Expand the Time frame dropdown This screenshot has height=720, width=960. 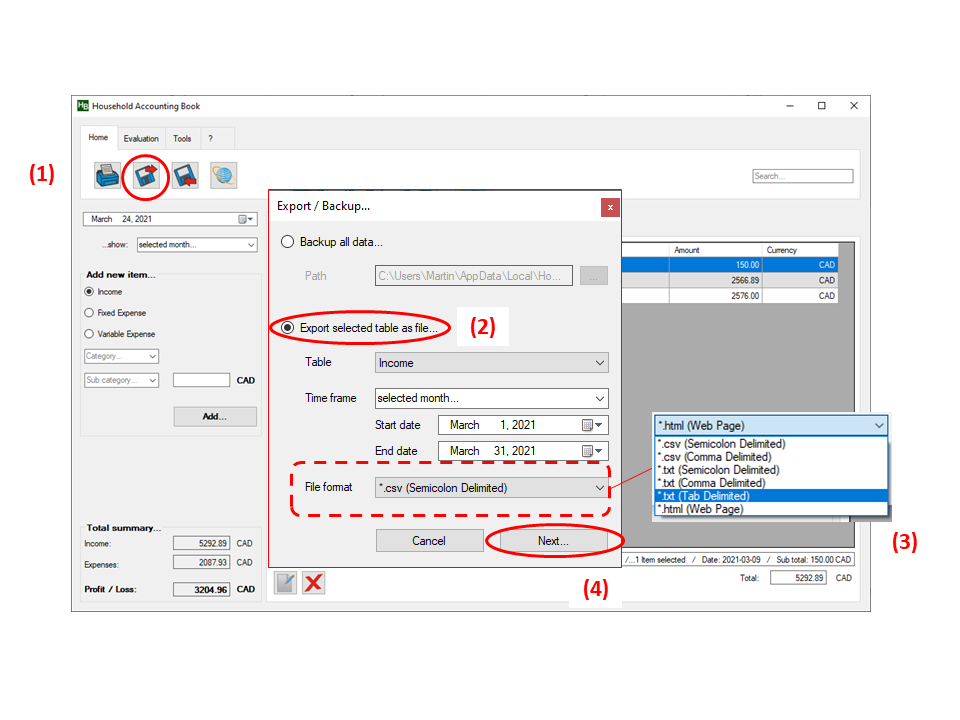[491, 398]
